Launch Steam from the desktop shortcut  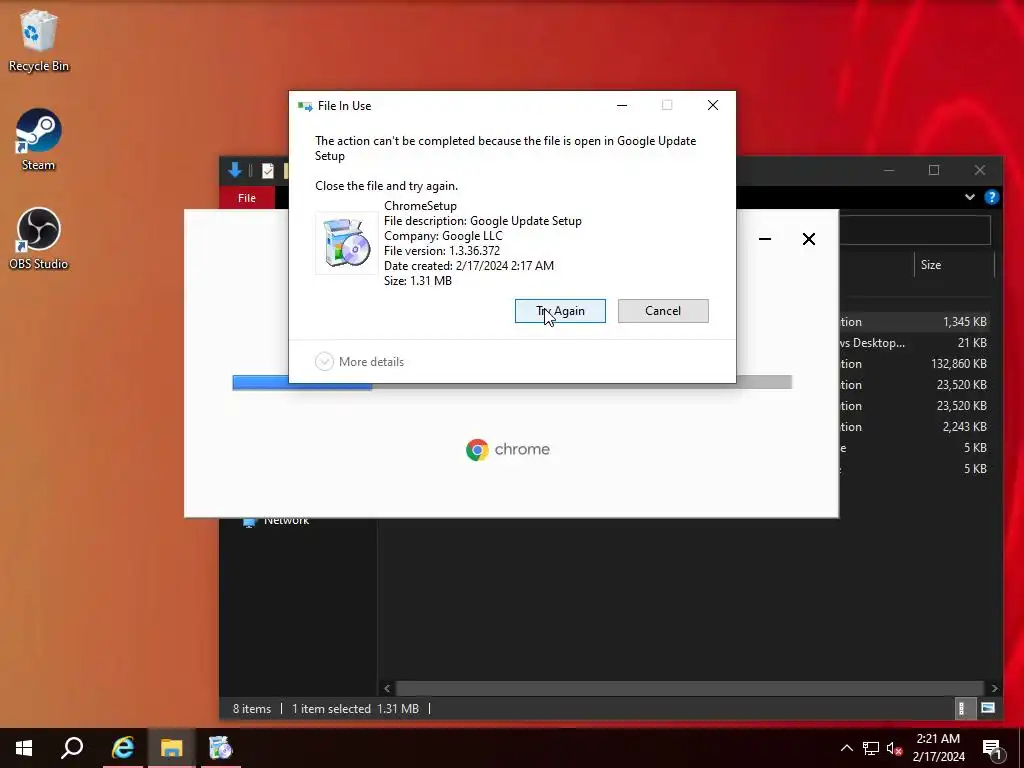[x=39, y=140]
